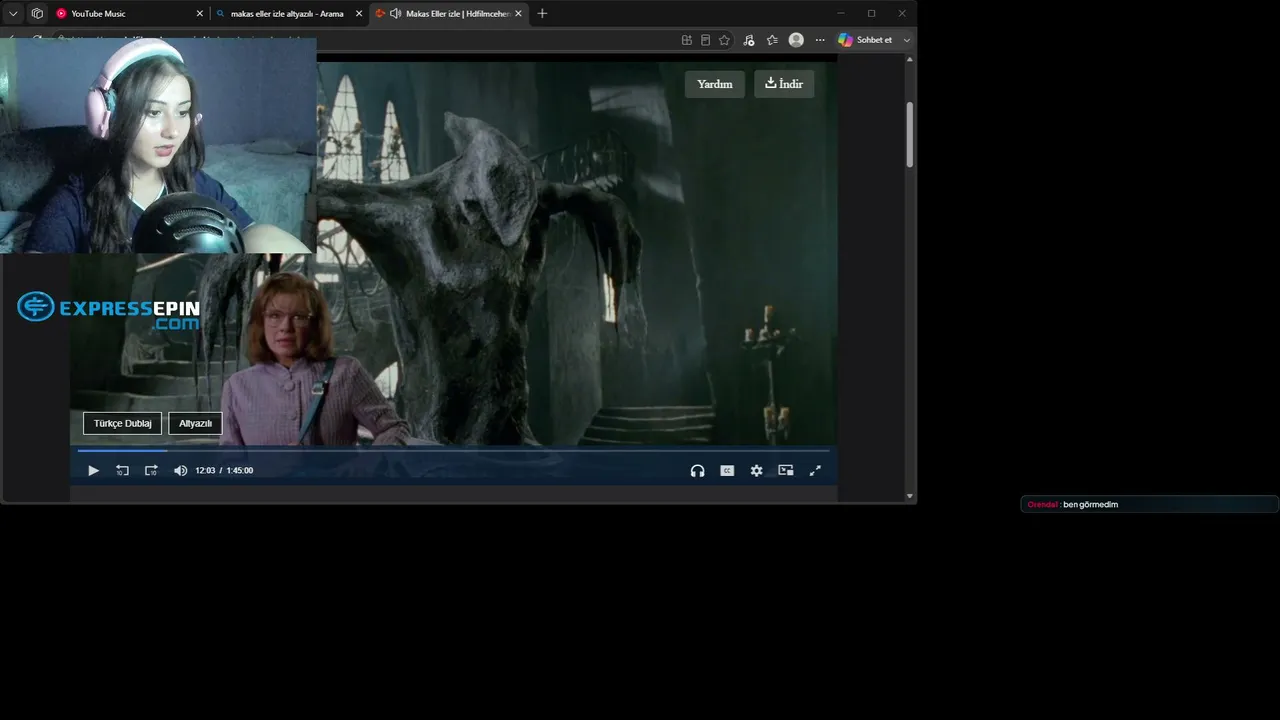Close the makas eller search tab
Screen dimensions: 1280x720
(x=359, y=14)
